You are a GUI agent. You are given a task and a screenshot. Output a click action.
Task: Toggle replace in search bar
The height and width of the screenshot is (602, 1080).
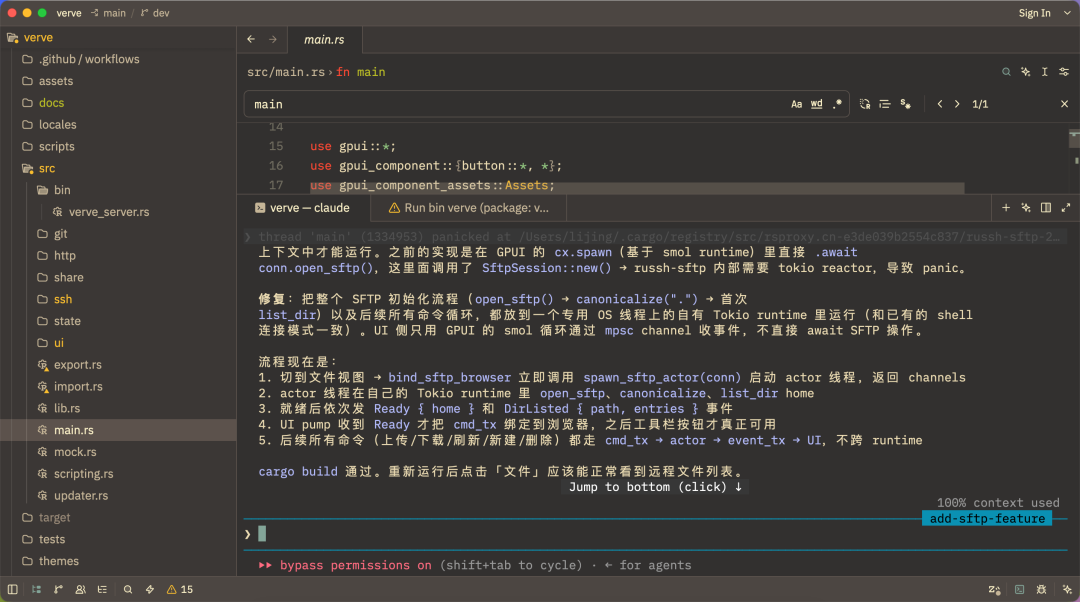click(x=865, y=104)
